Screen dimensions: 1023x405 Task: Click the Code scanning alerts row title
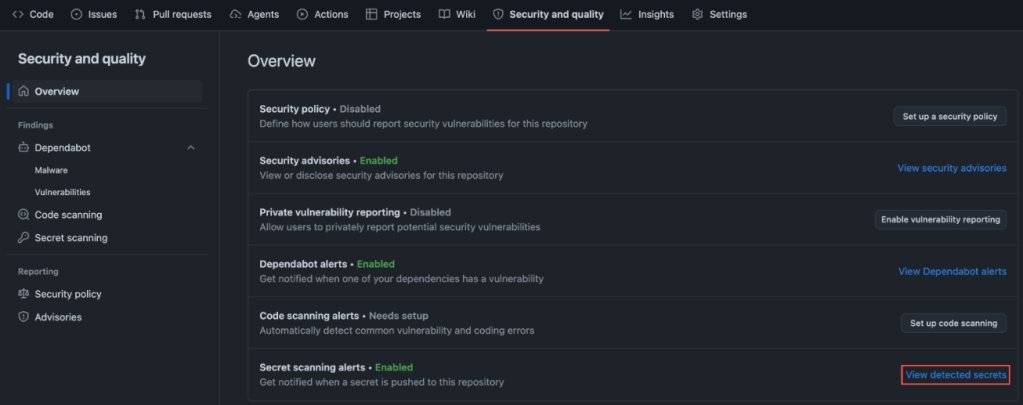click(309, 316)
